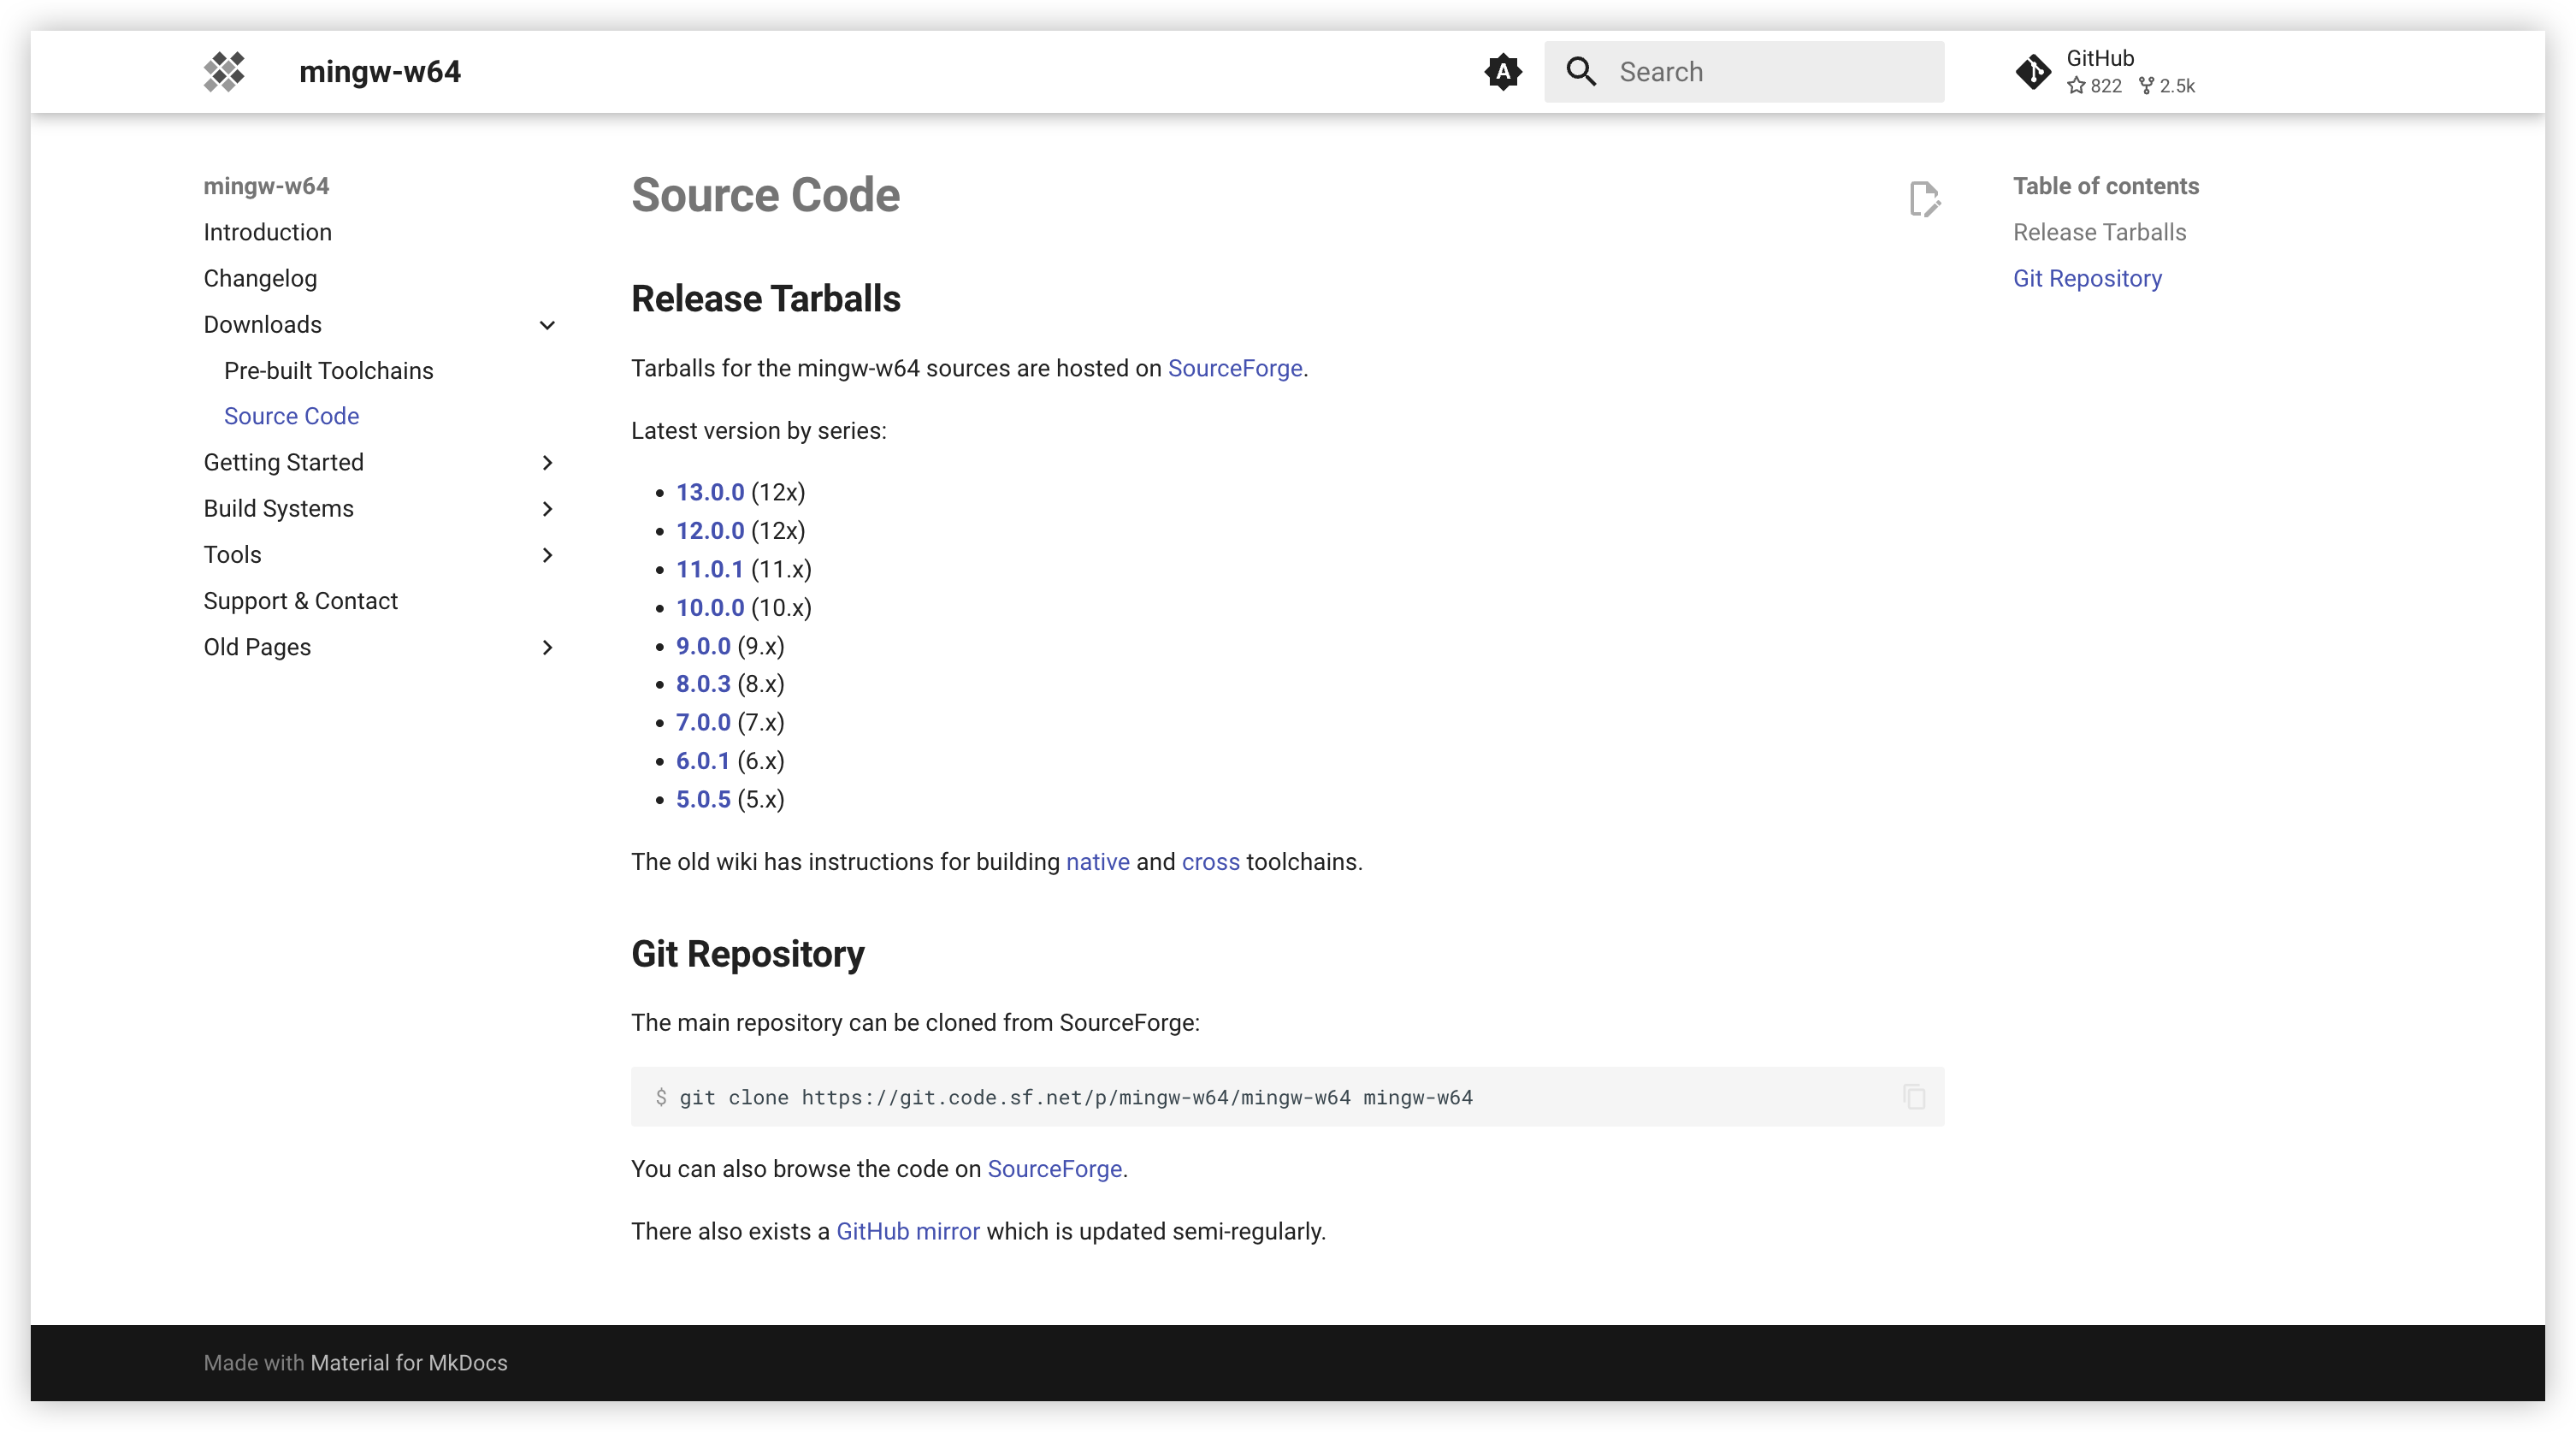
Task: Click the search magnifier icon
Action: [x=1581, y=72]
